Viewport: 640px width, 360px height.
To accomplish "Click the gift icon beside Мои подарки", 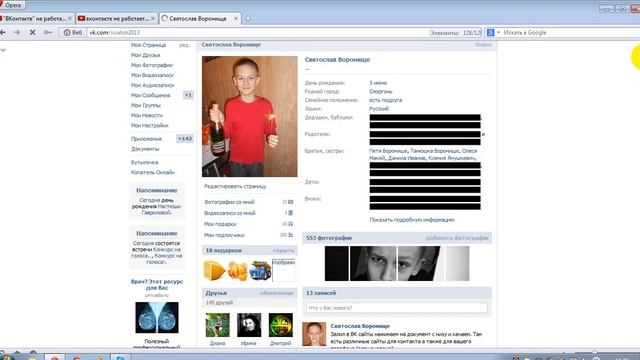I will 291,224.
